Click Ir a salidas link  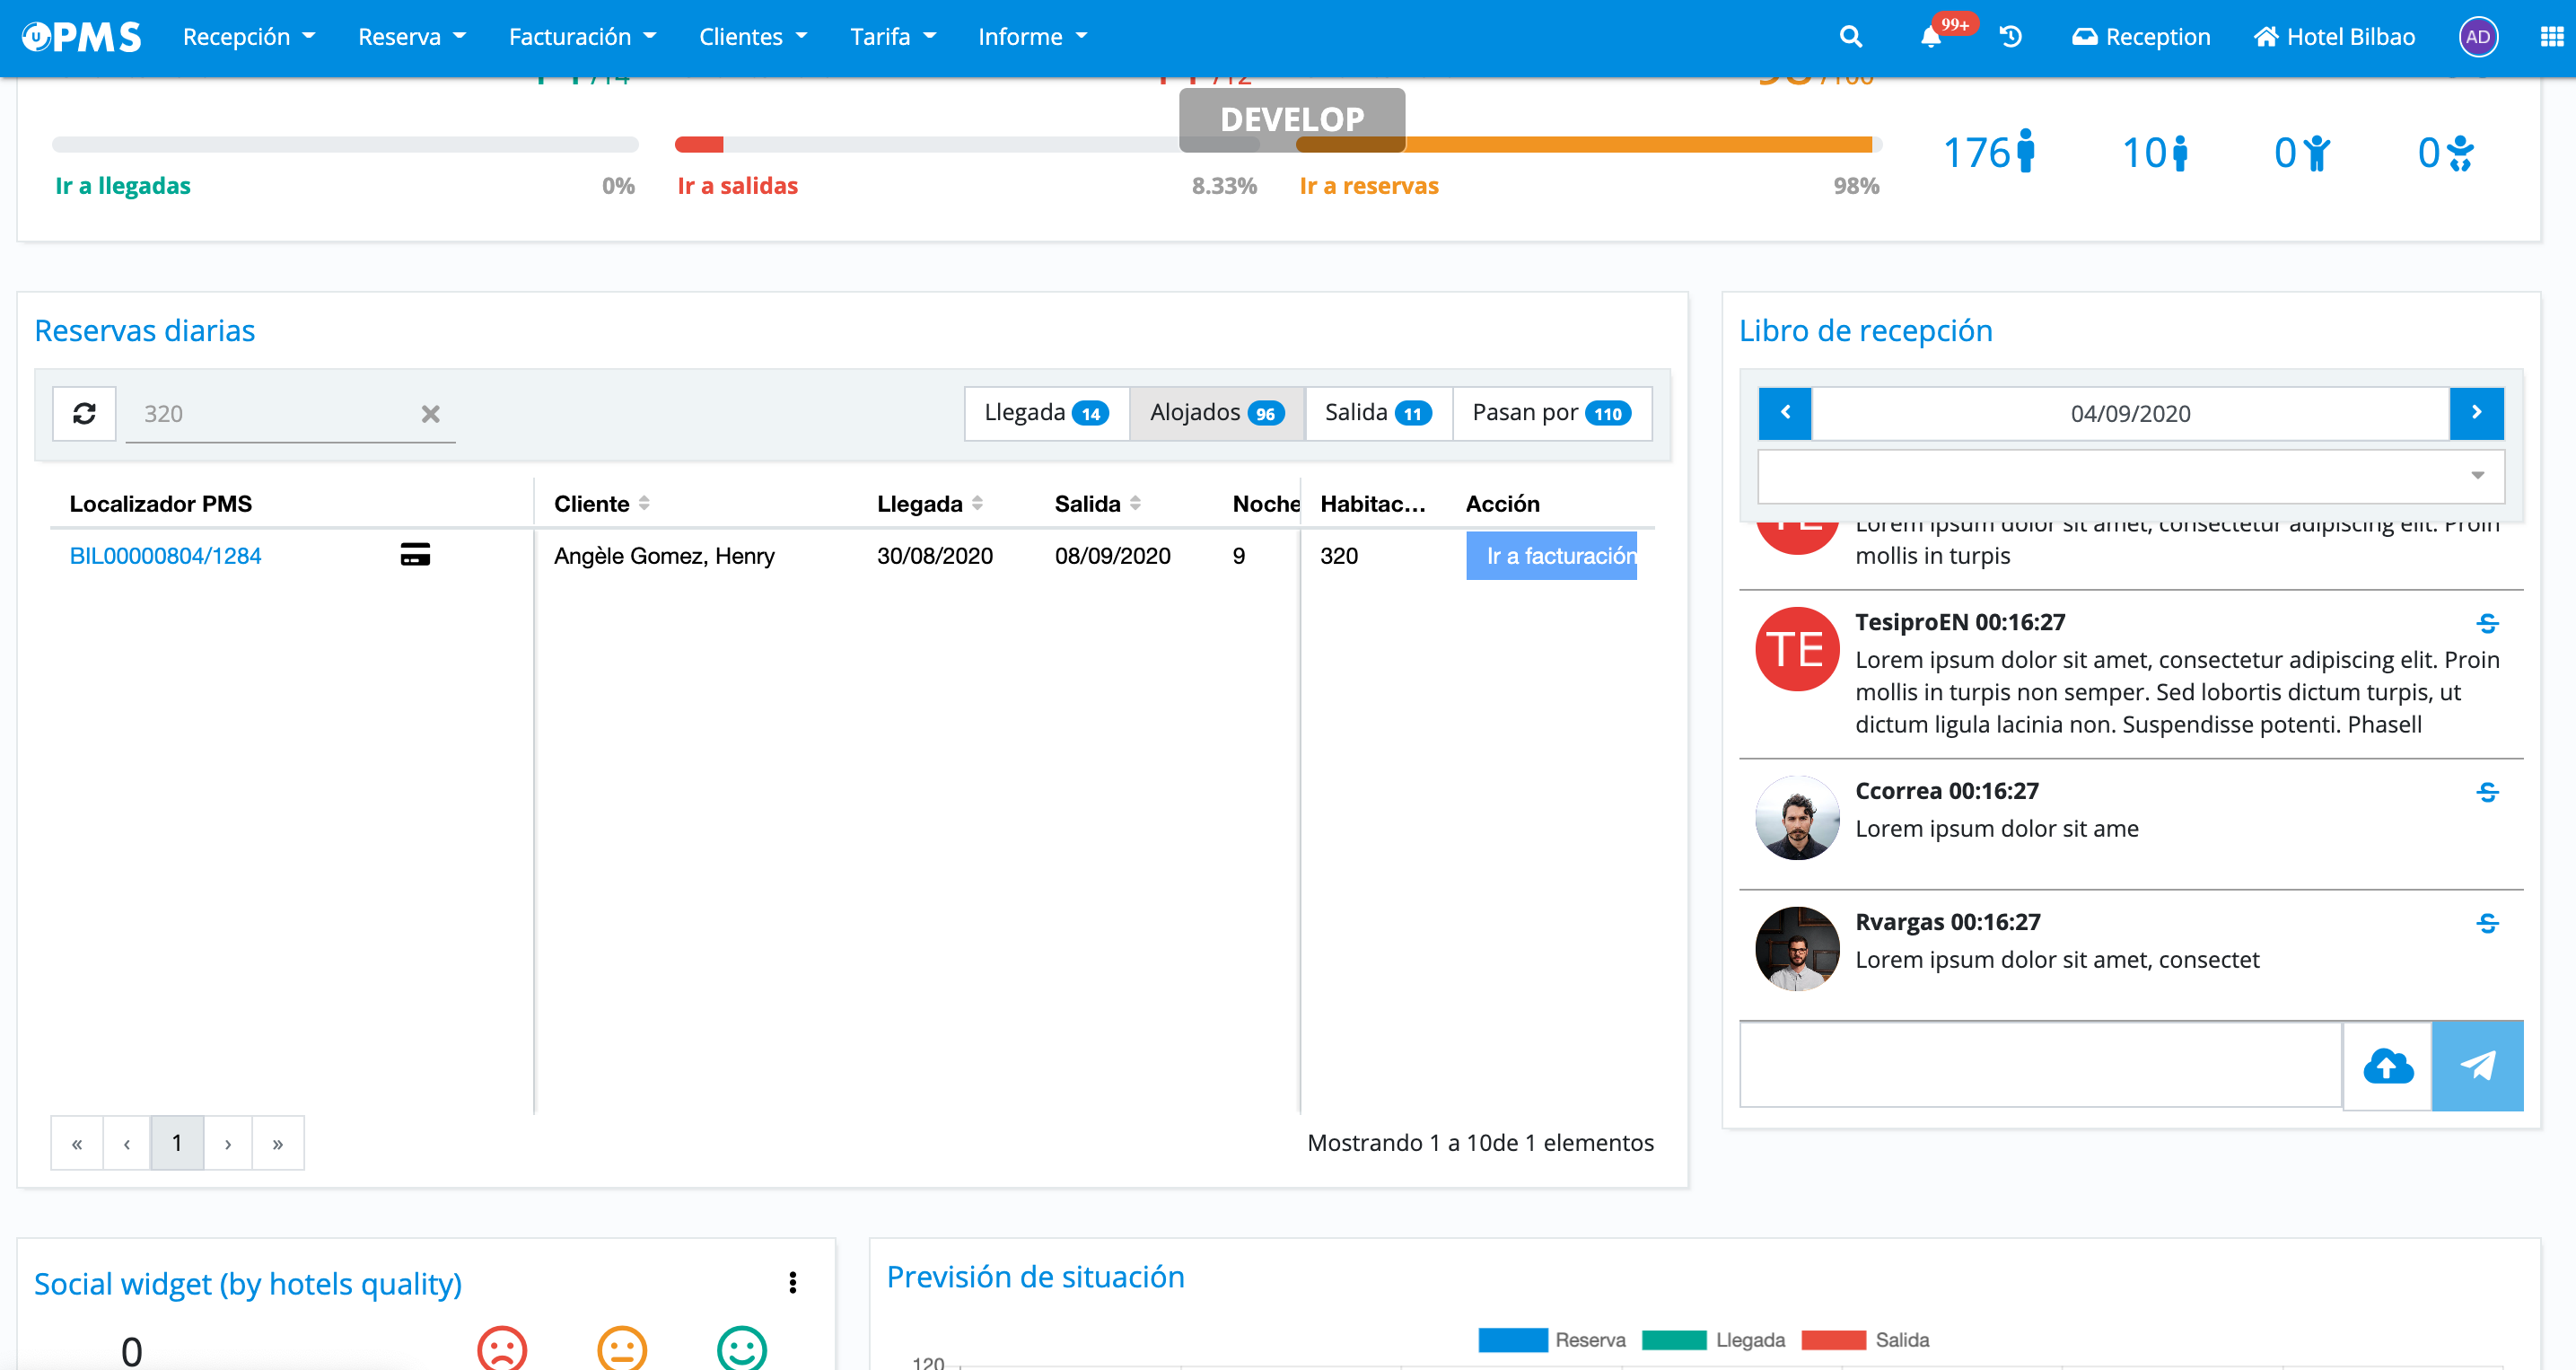pos(737,186)
